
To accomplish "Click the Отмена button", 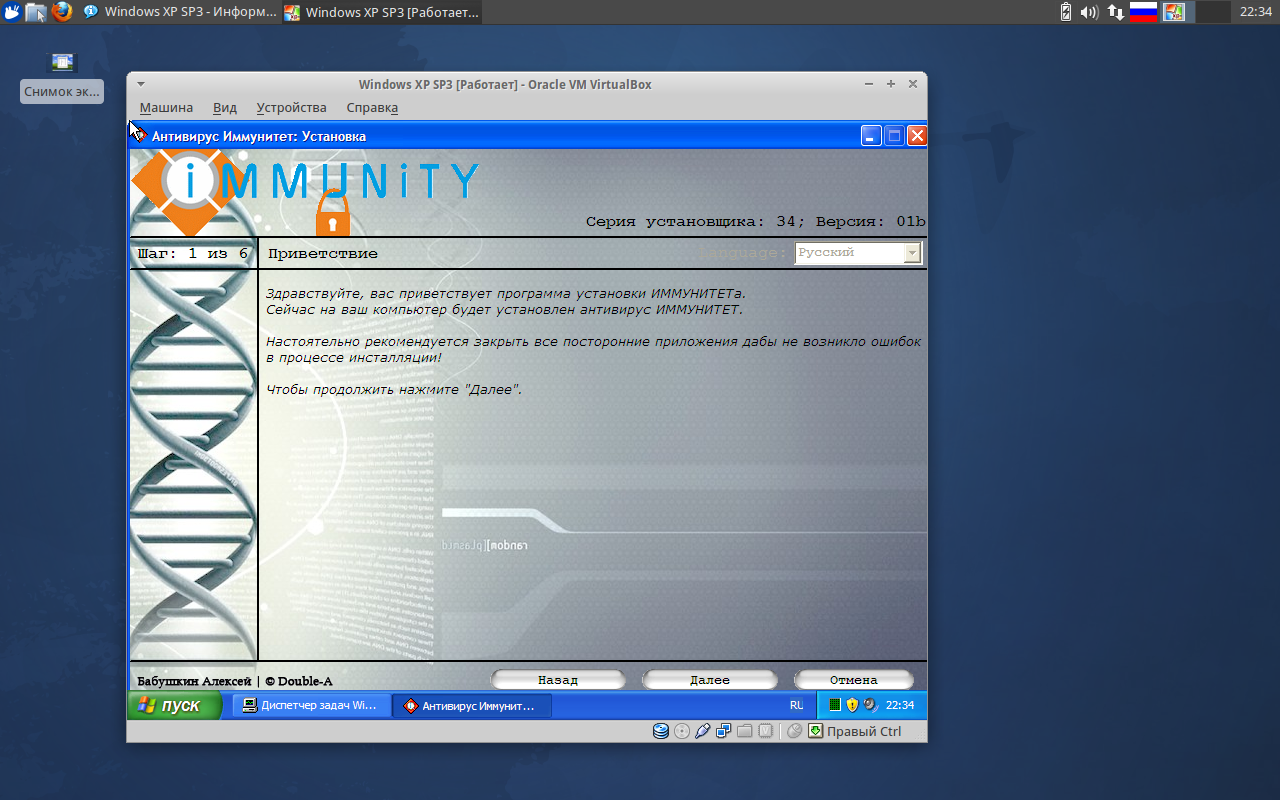I will tap(853, 680).
